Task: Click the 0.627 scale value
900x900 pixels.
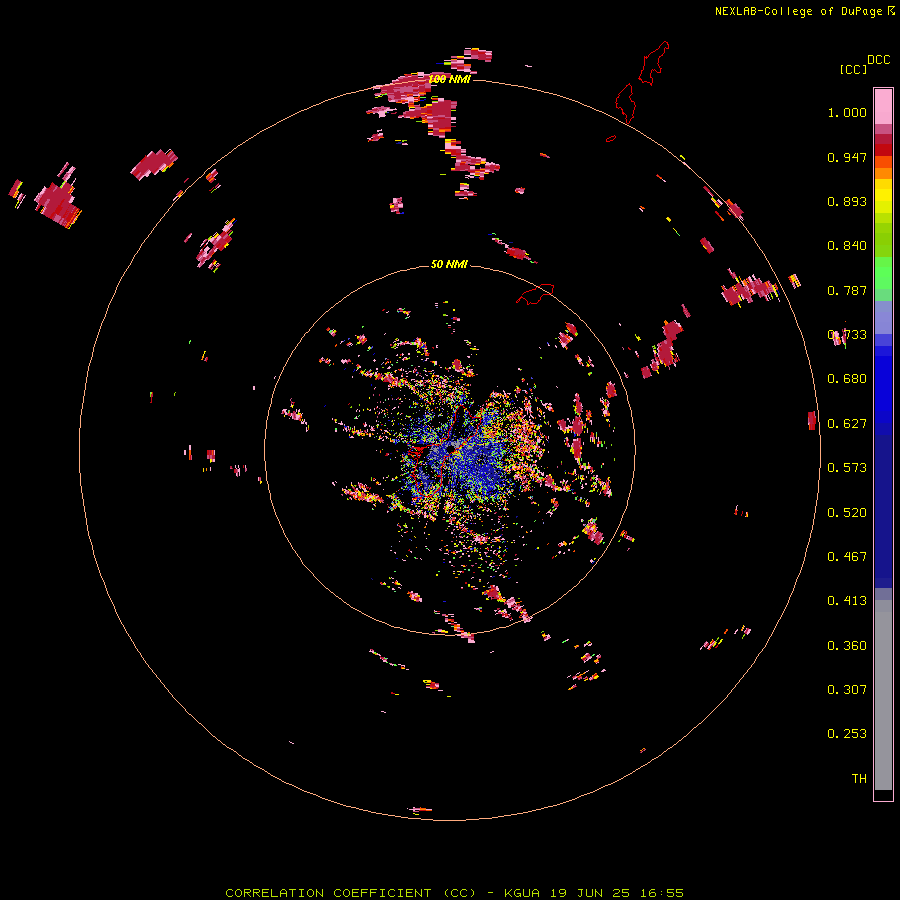Action: [x=847, y=424]
